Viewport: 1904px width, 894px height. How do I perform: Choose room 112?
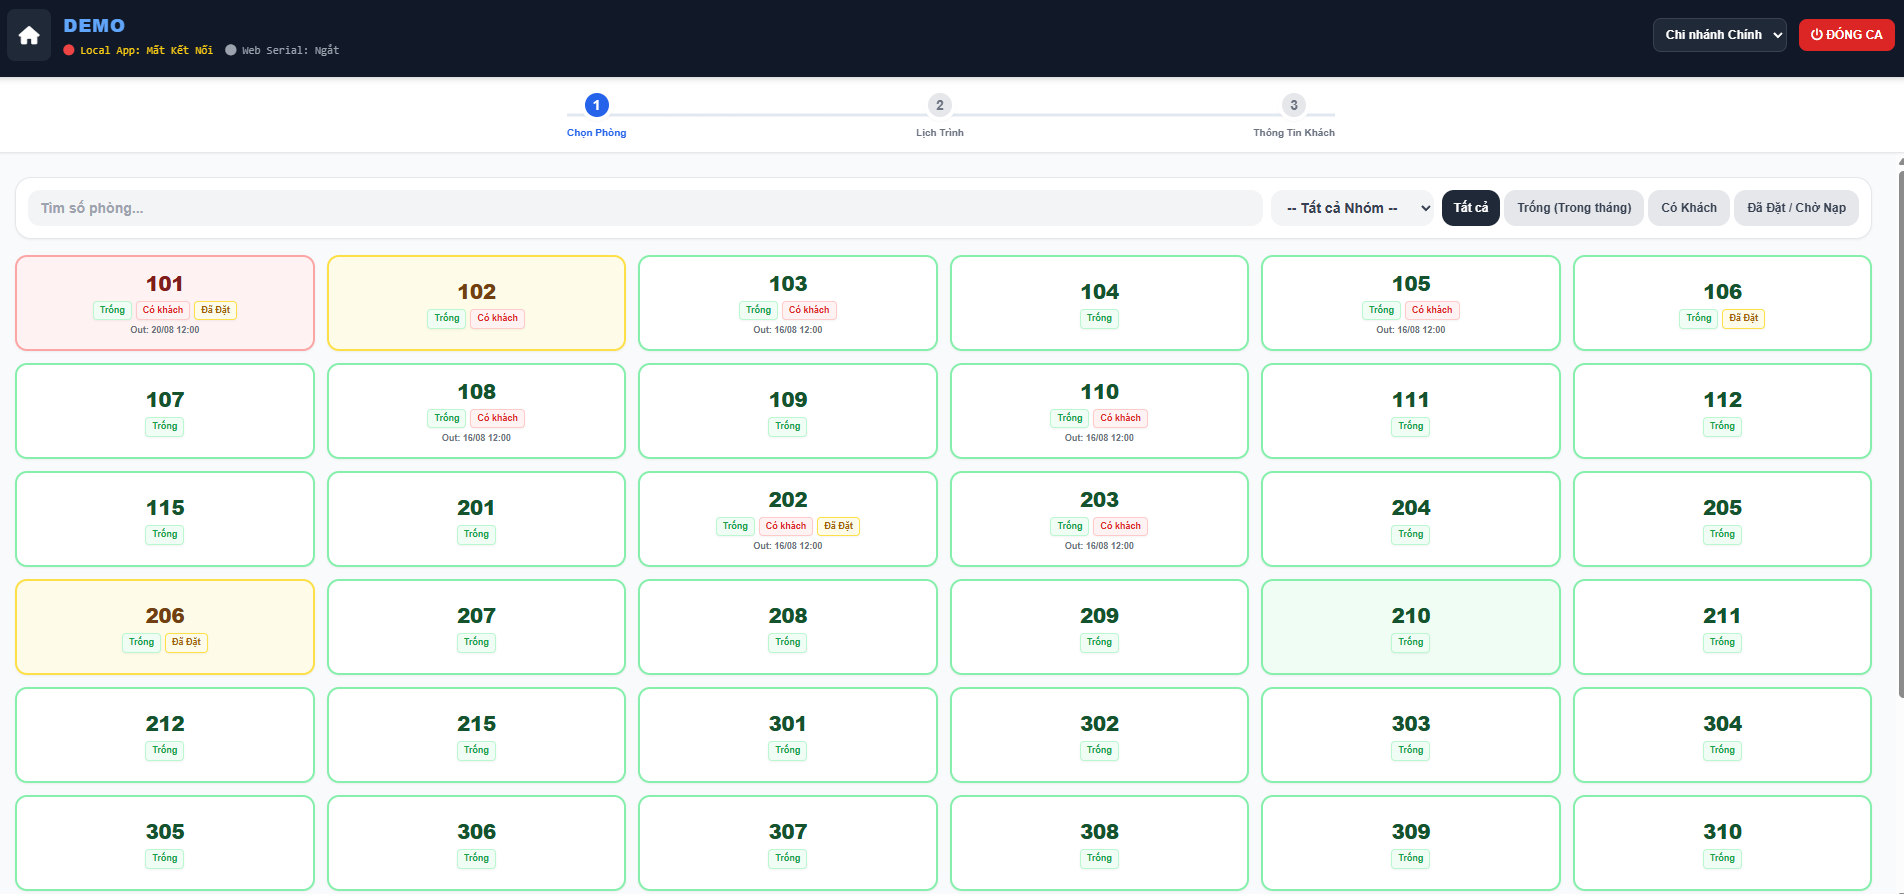[x=1722, y=411]
